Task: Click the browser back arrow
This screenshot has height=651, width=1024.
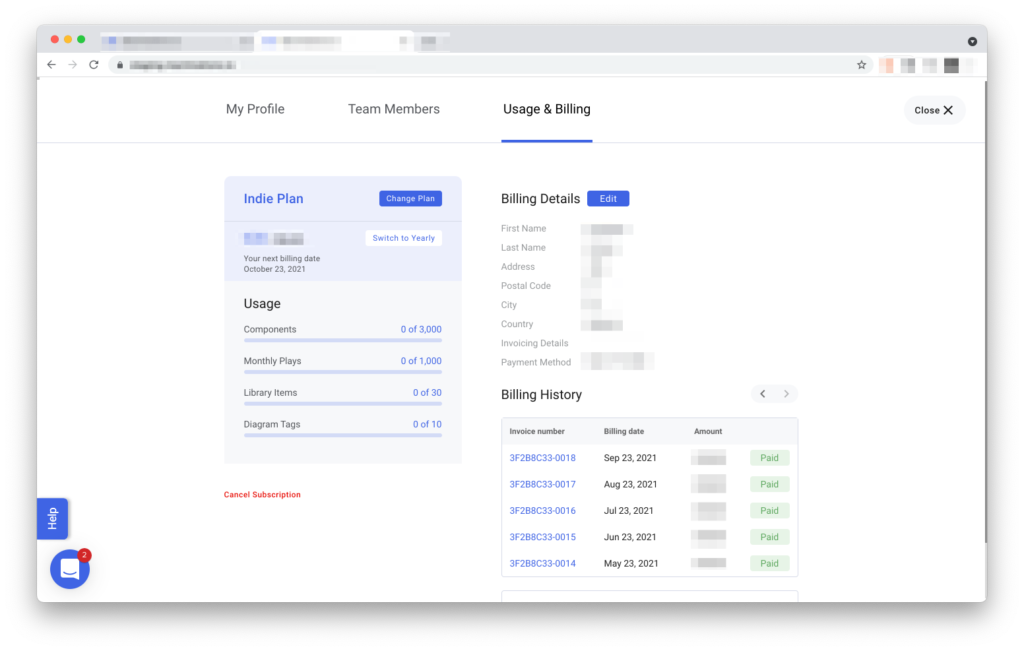Action: point(52,65)
